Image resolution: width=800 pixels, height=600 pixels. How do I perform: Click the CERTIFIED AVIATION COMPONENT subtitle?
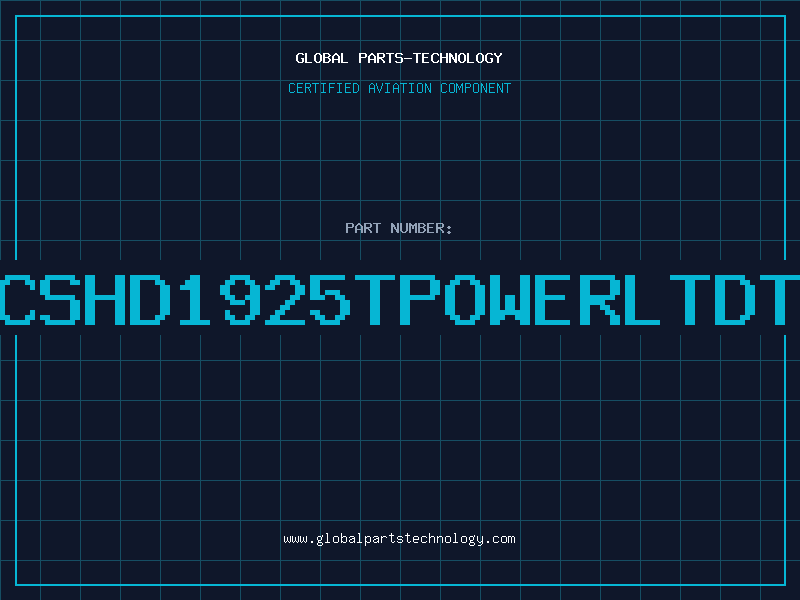pos(399,88)
